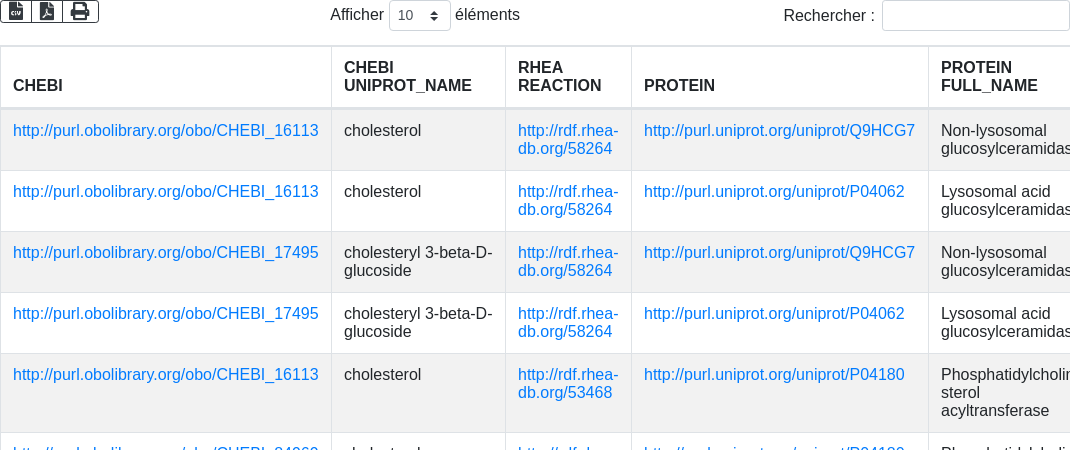The image size is (1070, 450).
Task: Sort by PROTEIN FULL_NAME column header
Action: pyautogui.click(x=989, y=76)
